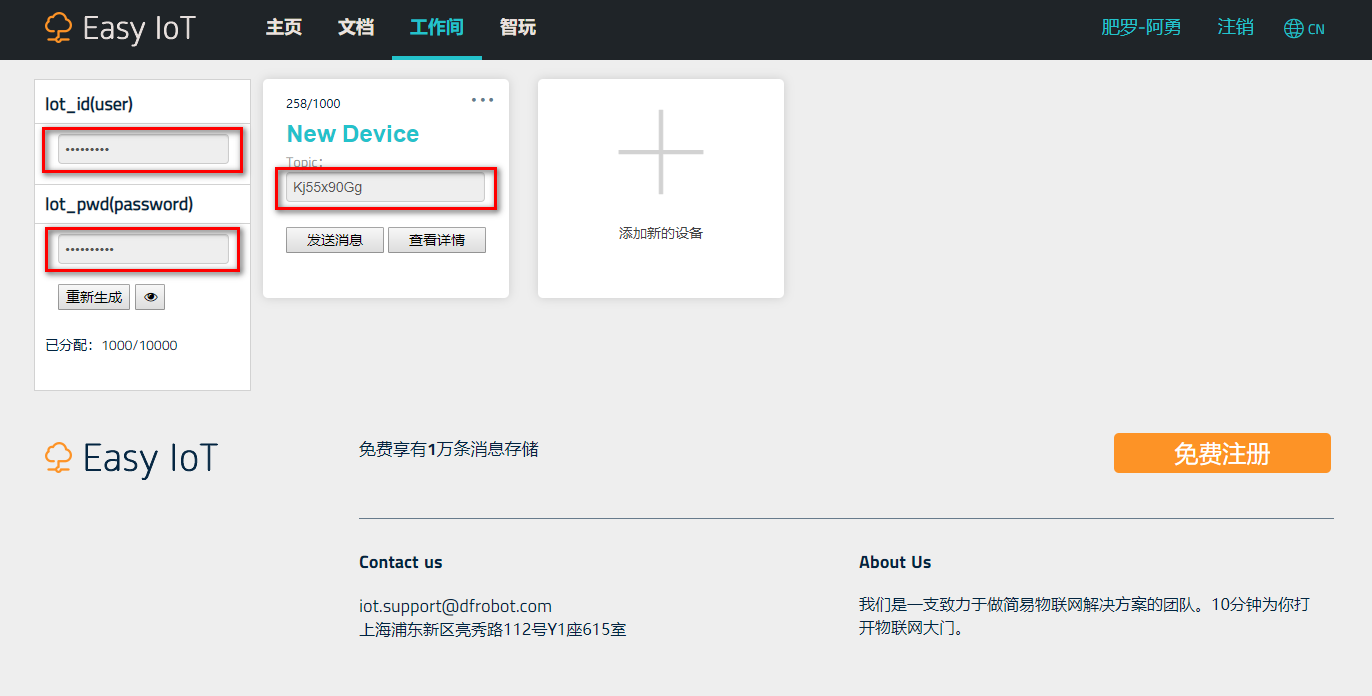Image resolution: width=1372 pixels, height=696 pixels.
Task: Select the 工作间 workshop tab
Action: click(x=437, y=28)
